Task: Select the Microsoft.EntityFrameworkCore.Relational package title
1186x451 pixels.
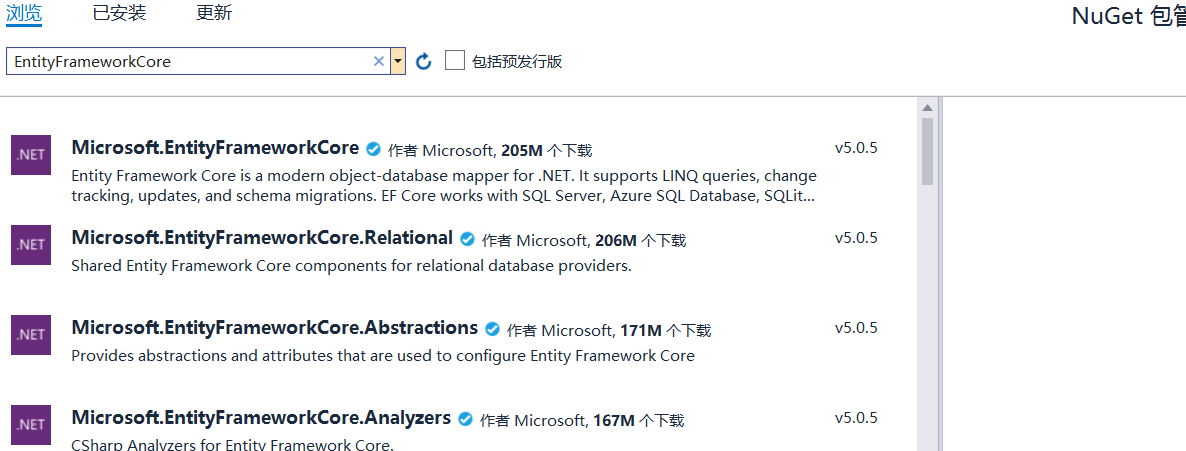Action: coord(262,238)
